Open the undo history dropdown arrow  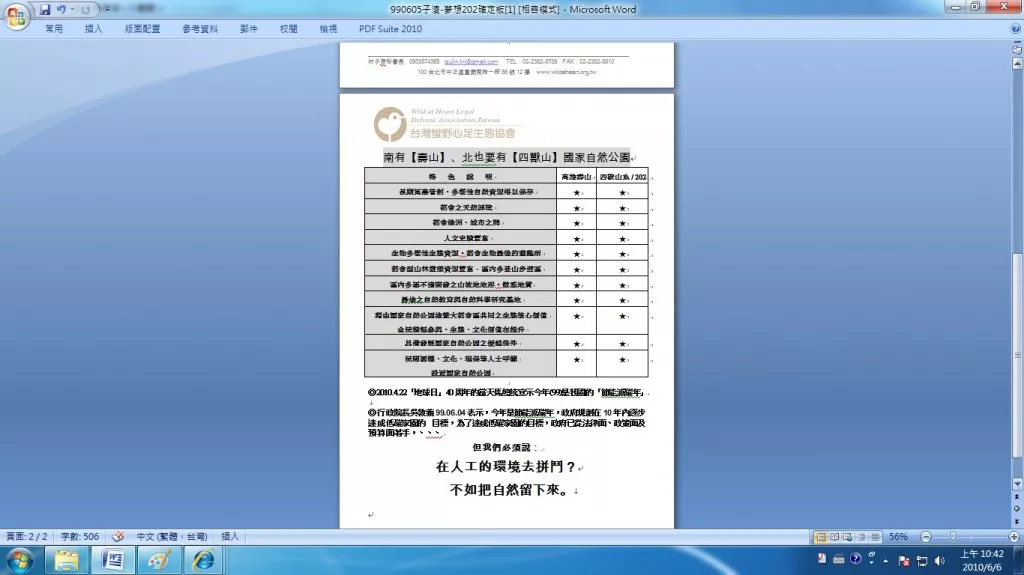72,10
